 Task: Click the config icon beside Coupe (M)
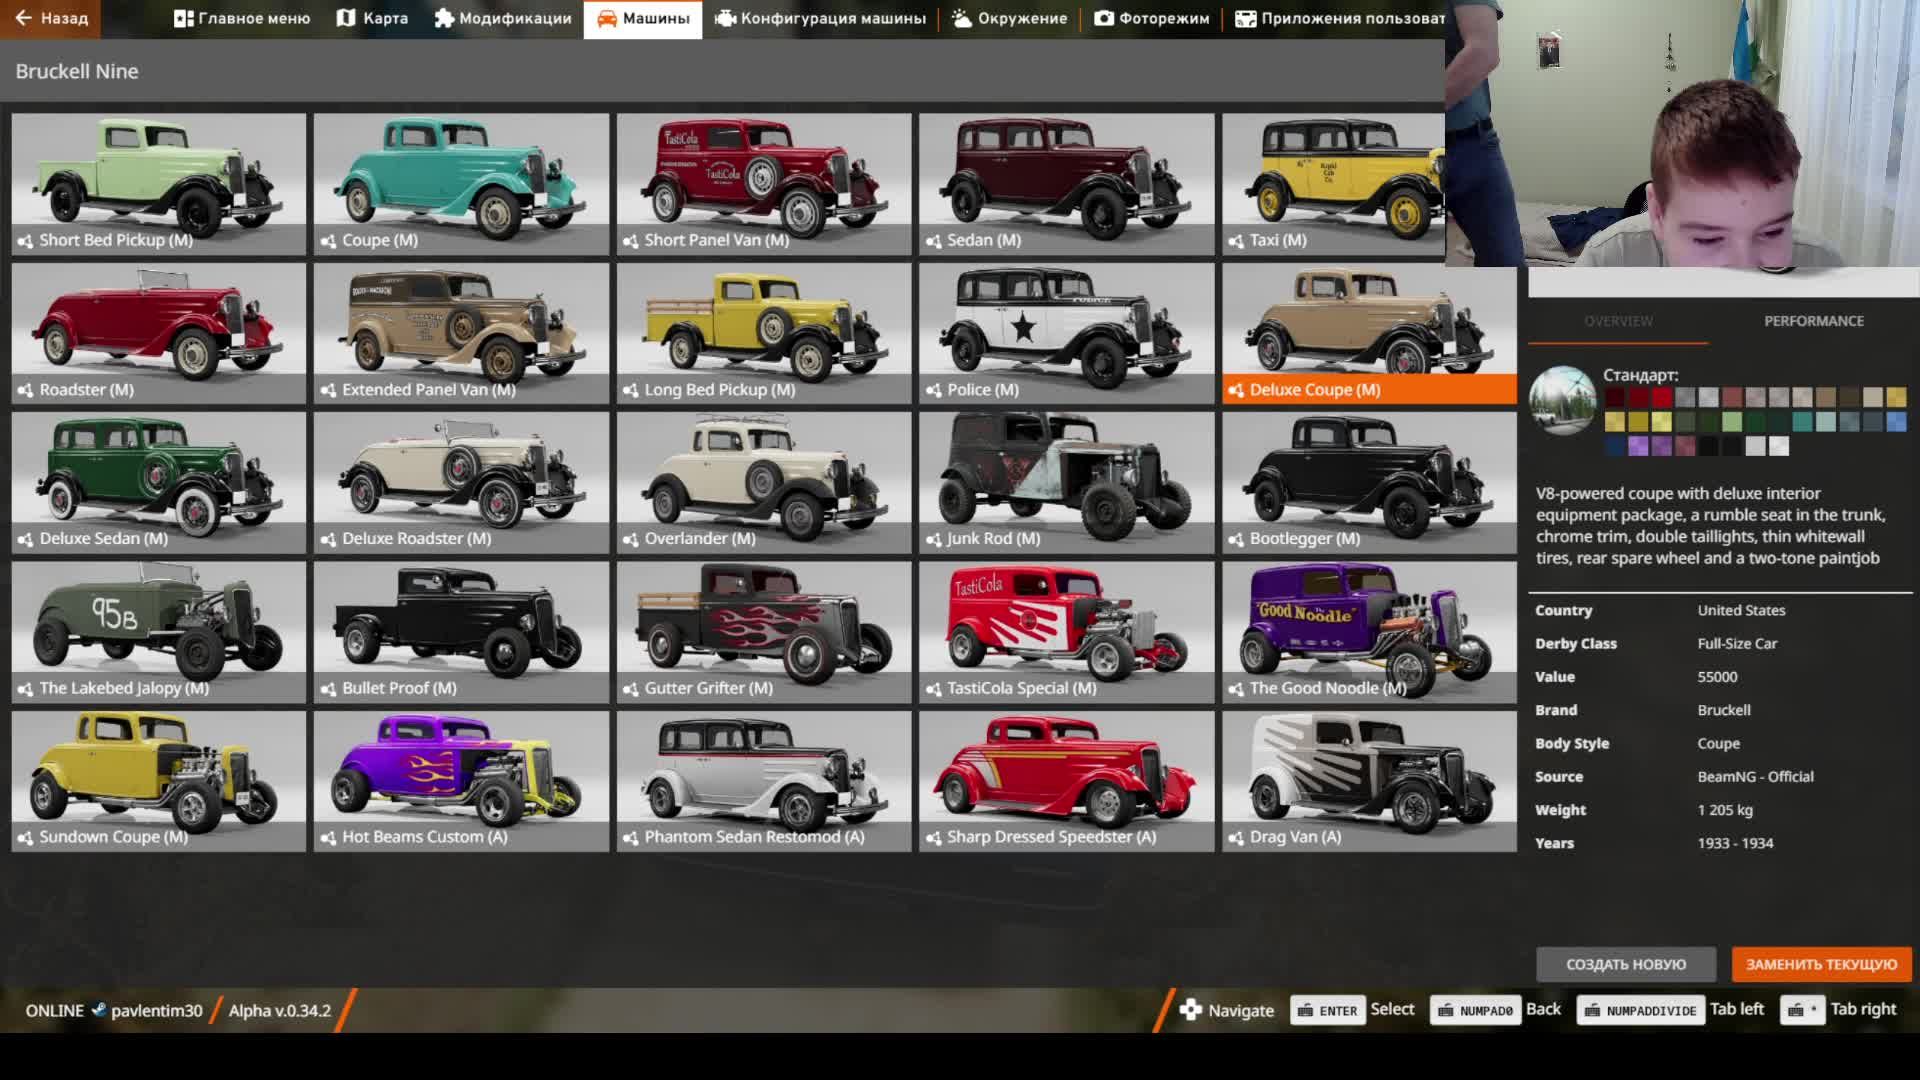point(328,241)
